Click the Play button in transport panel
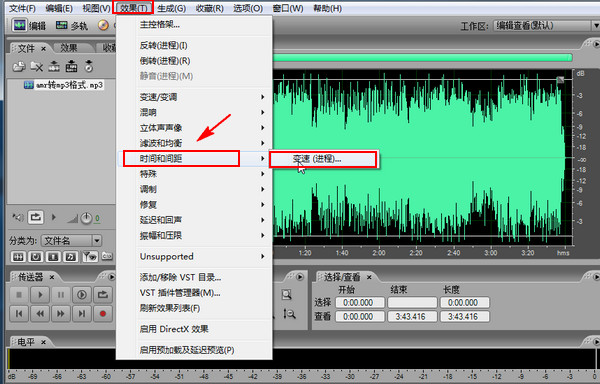Viewport: 600px width, 384px height. (40, 295)
